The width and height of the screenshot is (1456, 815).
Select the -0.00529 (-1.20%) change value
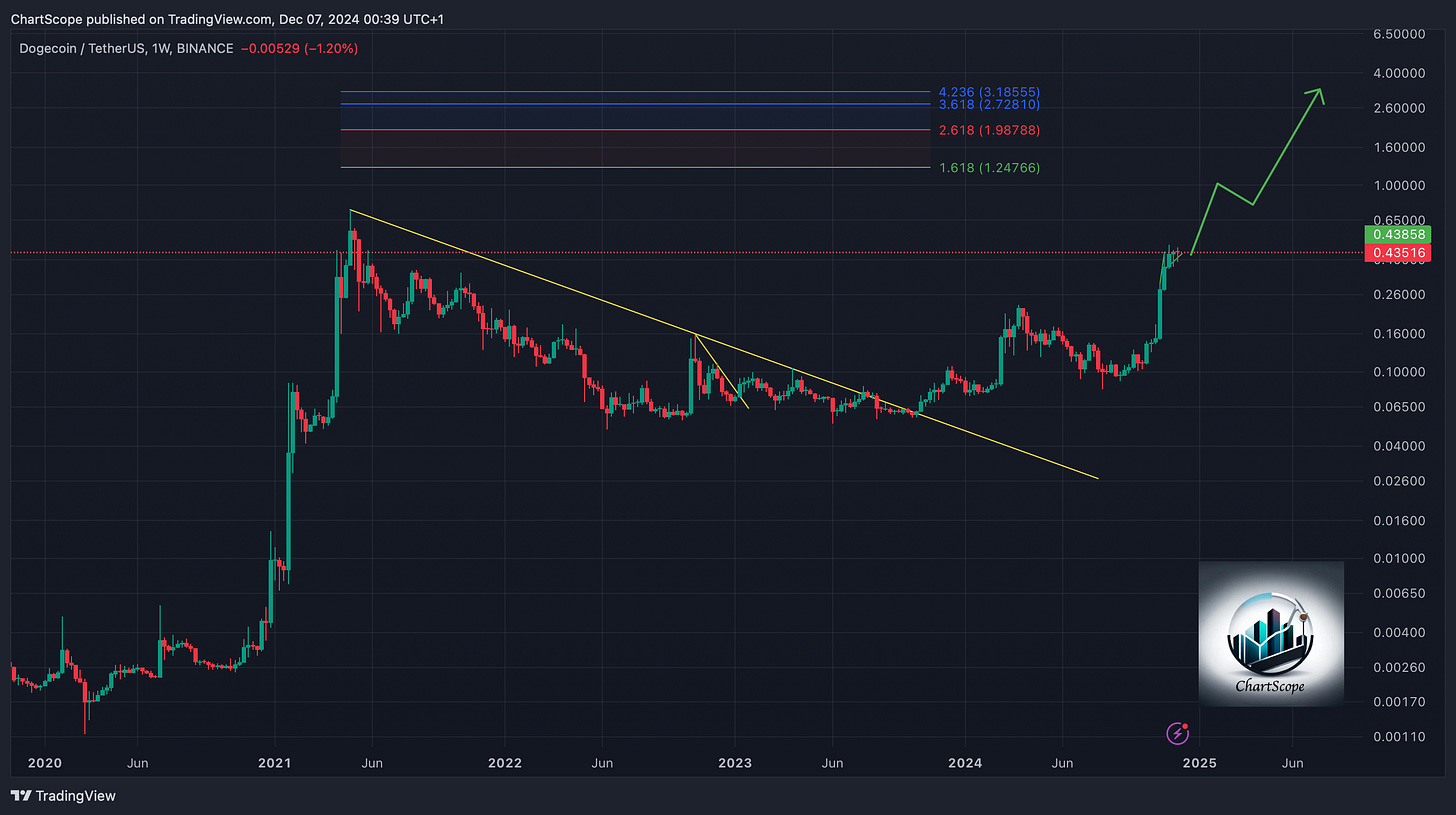301,48
